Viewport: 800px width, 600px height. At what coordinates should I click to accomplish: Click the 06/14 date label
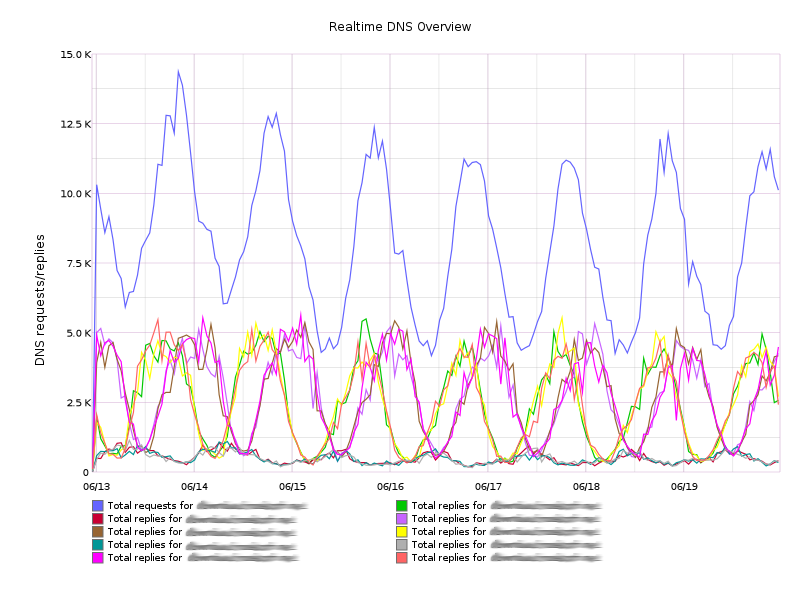click(194, 486)
